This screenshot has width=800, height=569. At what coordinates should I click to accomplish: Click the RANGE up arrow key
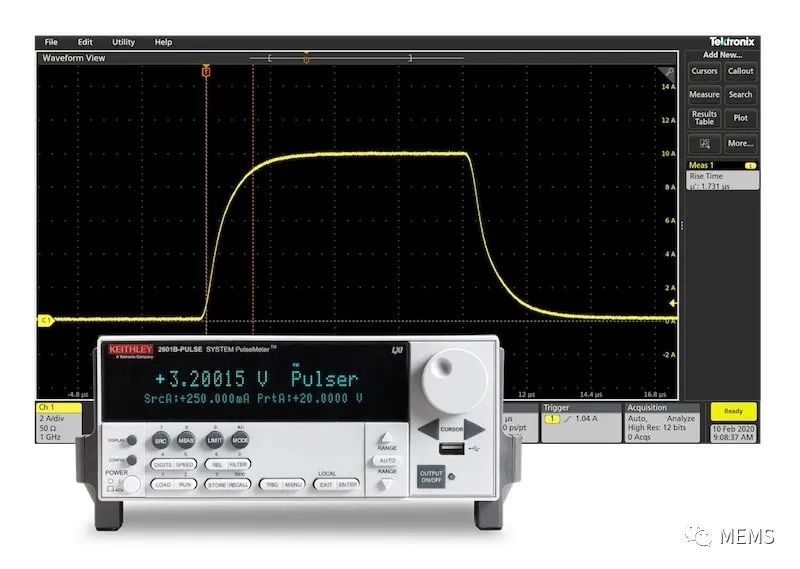pos(386,437)
